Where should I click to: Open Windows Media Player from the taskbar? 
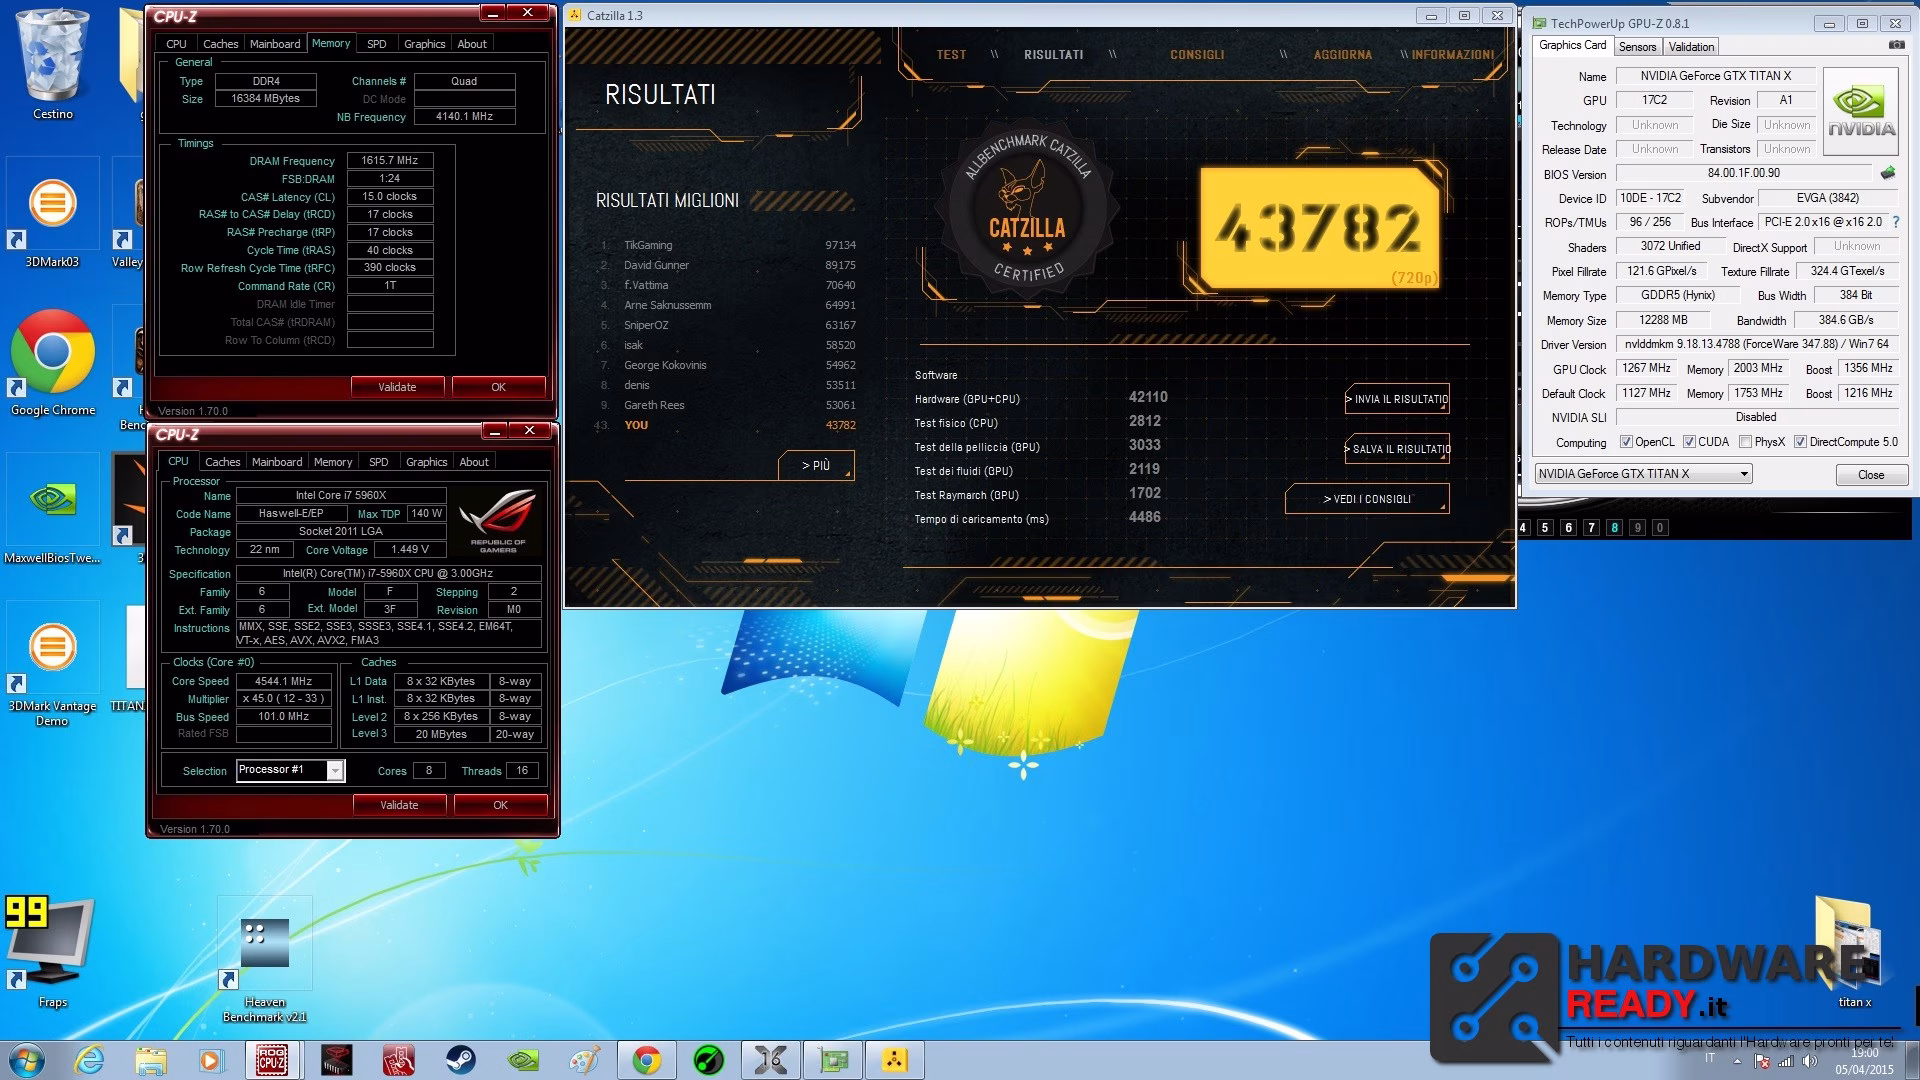click(210, 1060)
